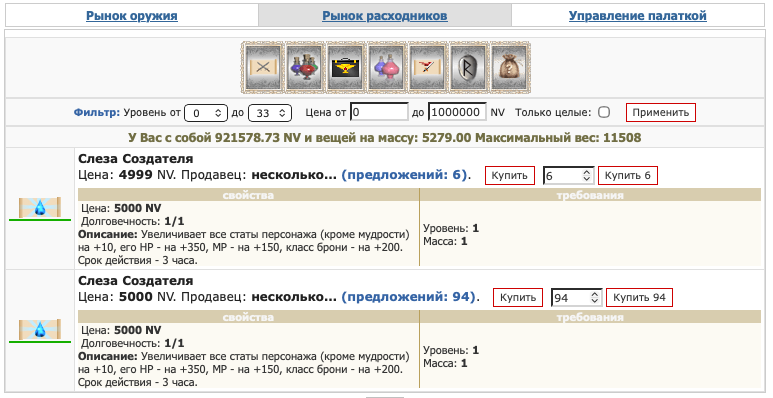Focus the maximum price field showing 1000000

tap(457, 112)
